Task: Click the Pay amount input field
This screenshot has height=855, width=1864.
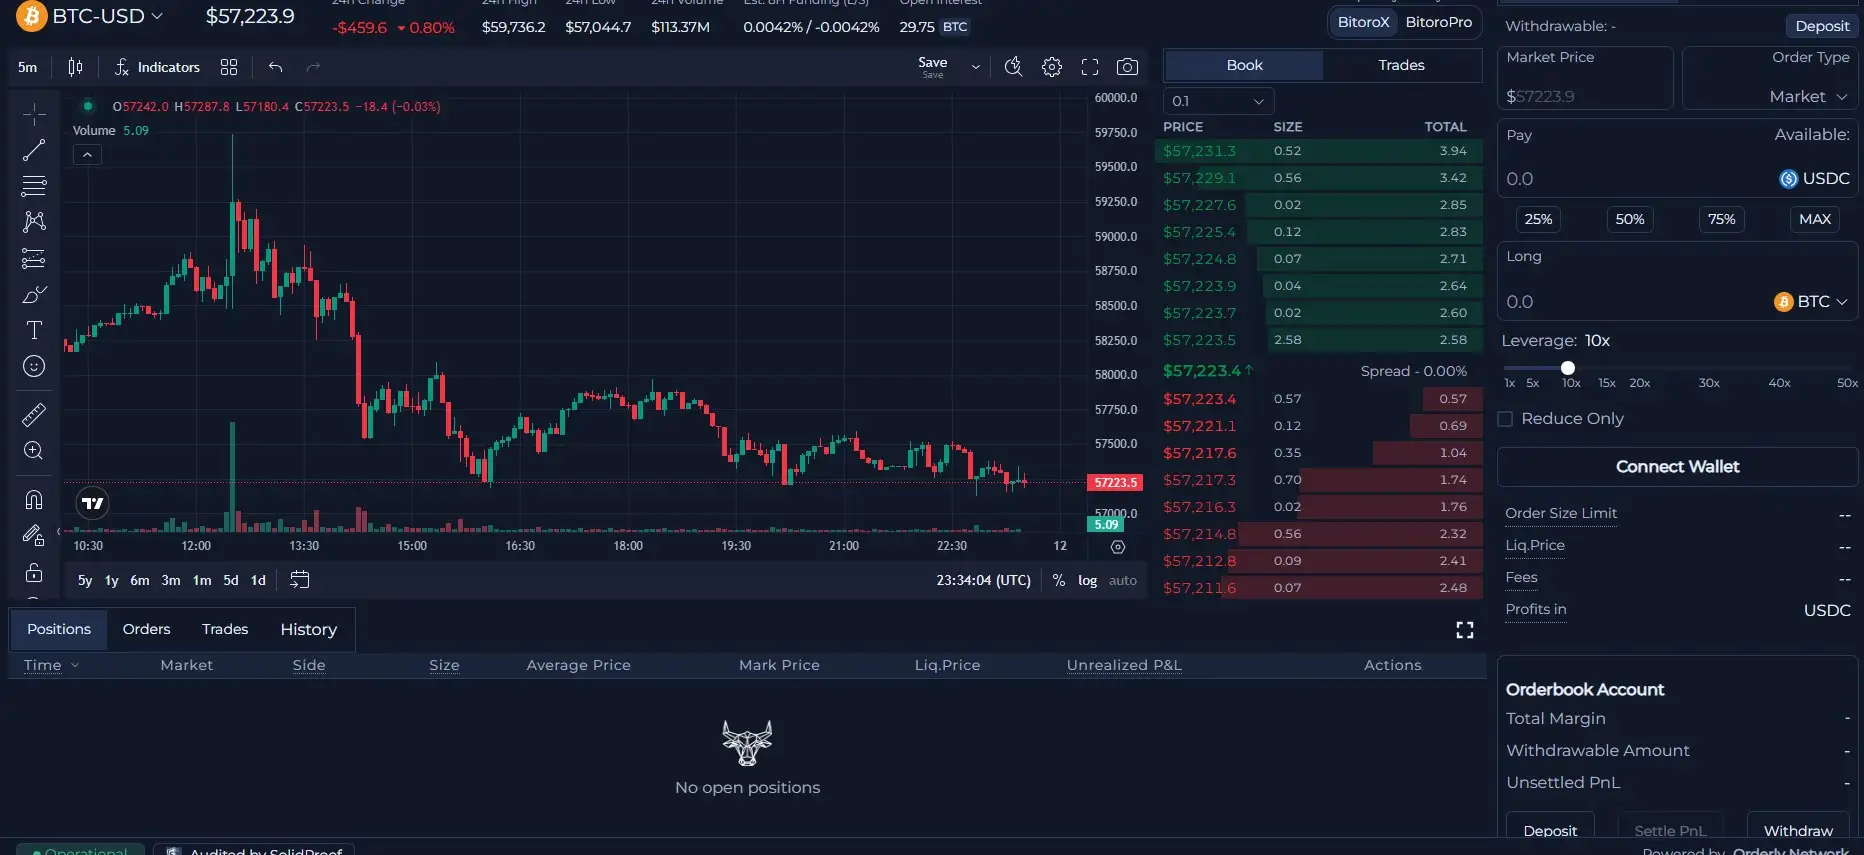Action: (1630, 179)
